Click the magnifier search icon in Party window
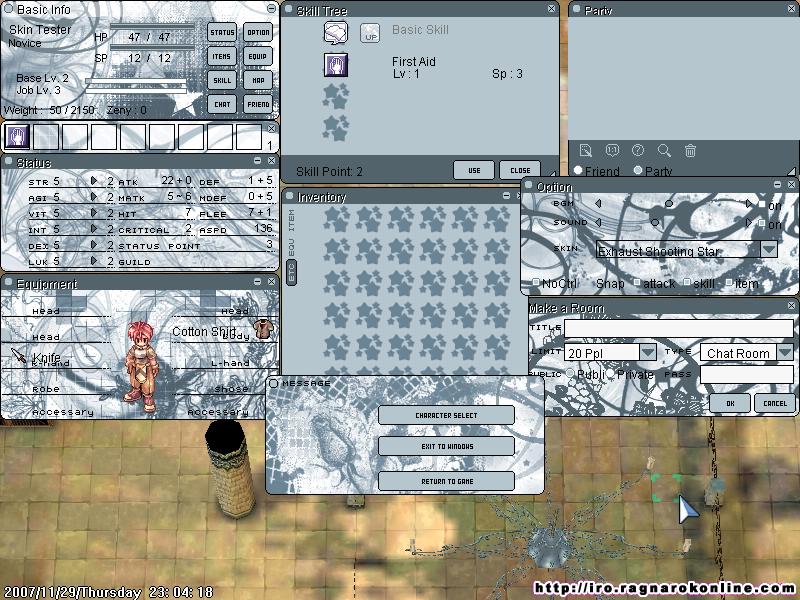Viewport: 800px width, 600px height. [x=664, y=151]
